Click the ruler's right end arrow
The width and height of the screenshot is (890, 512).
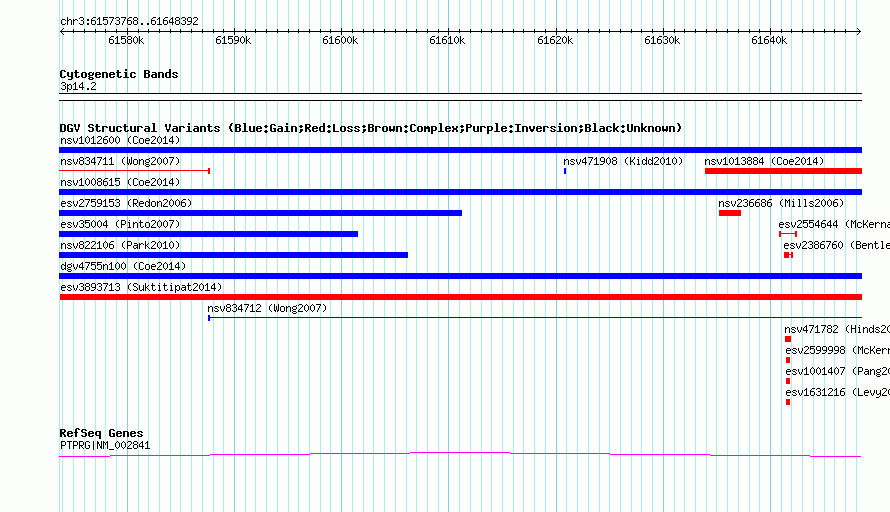pyautogui.click(x=858, y=31)
